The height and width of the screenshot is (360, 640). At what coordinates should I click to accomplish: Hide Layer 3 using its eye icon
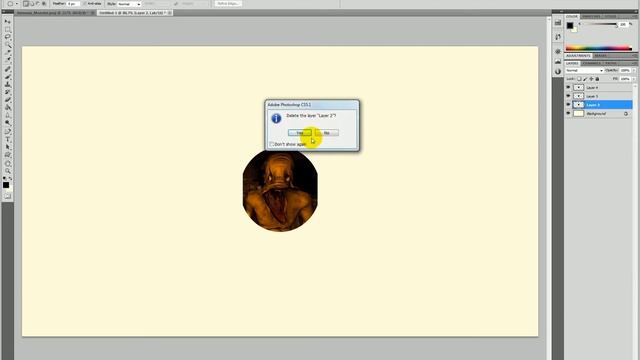click(568, 96)
